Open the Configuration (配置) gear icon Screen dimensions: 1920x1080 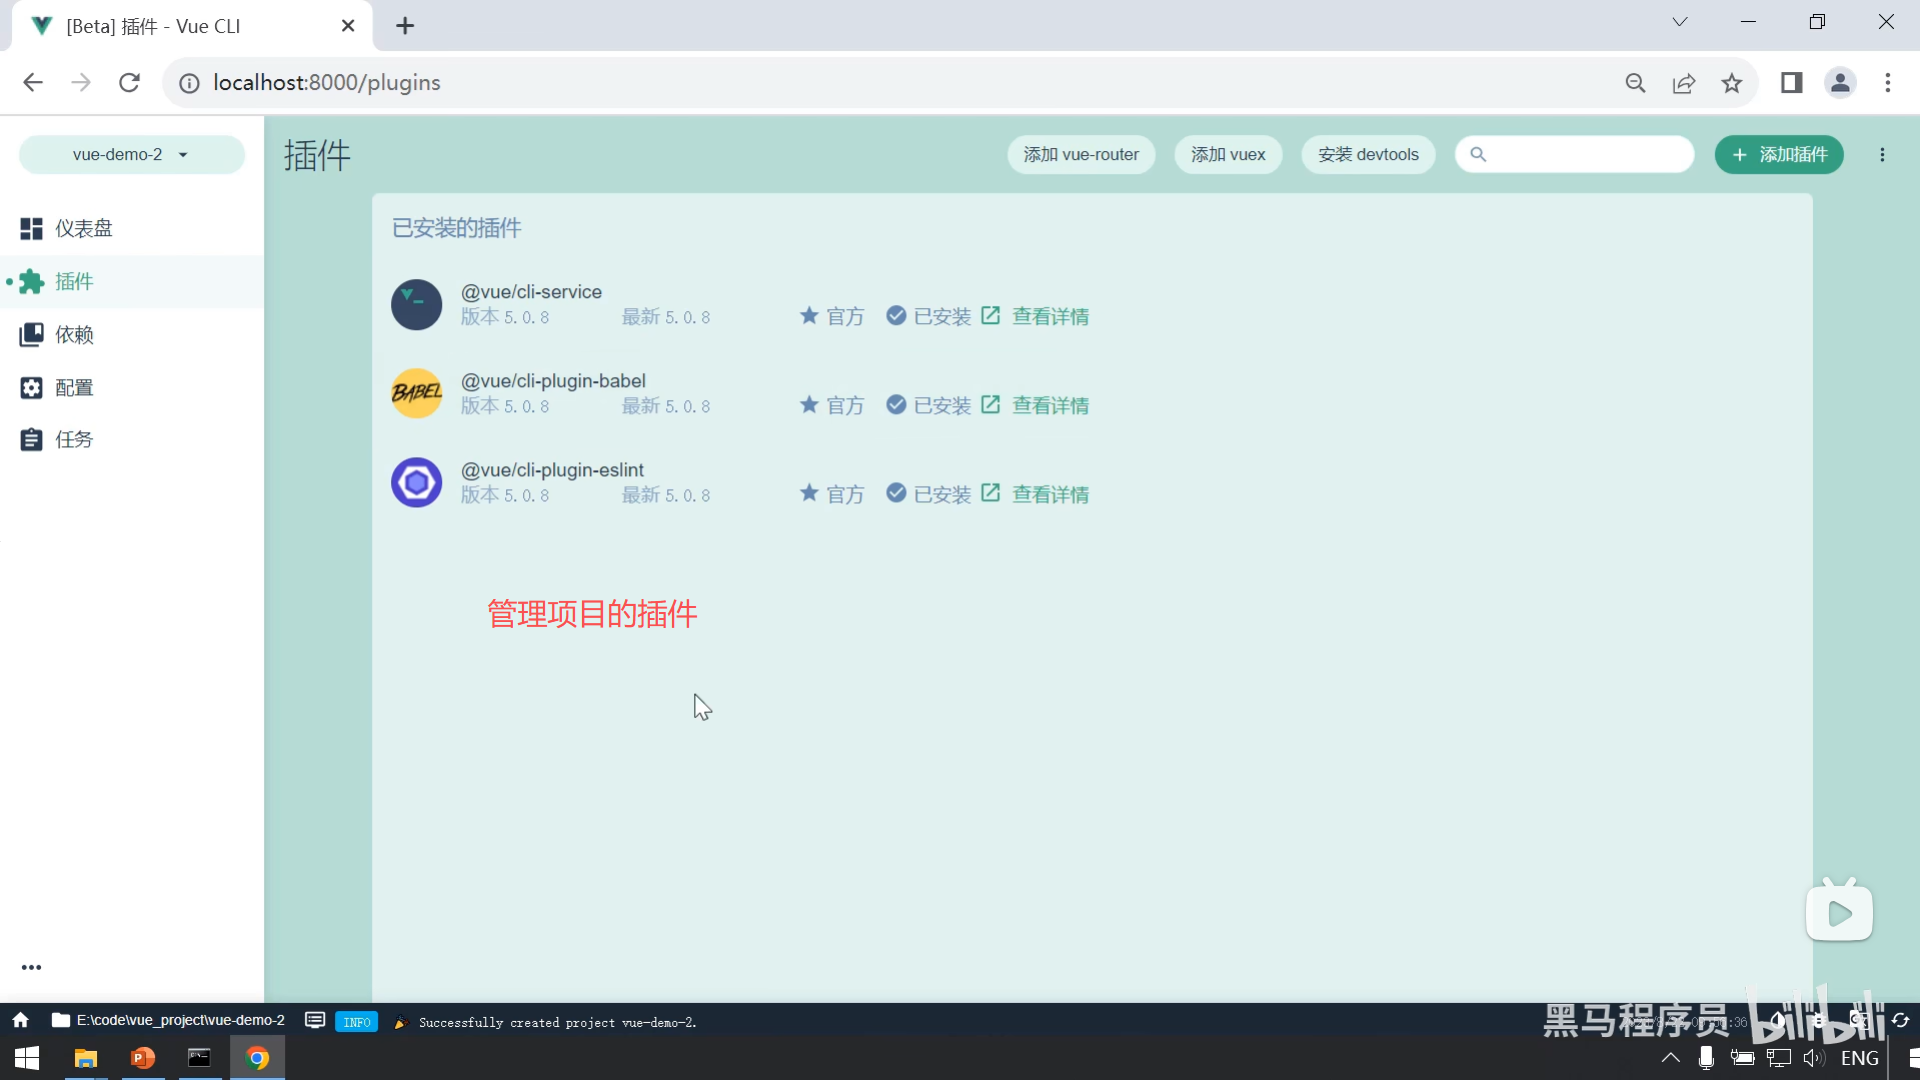31,388
